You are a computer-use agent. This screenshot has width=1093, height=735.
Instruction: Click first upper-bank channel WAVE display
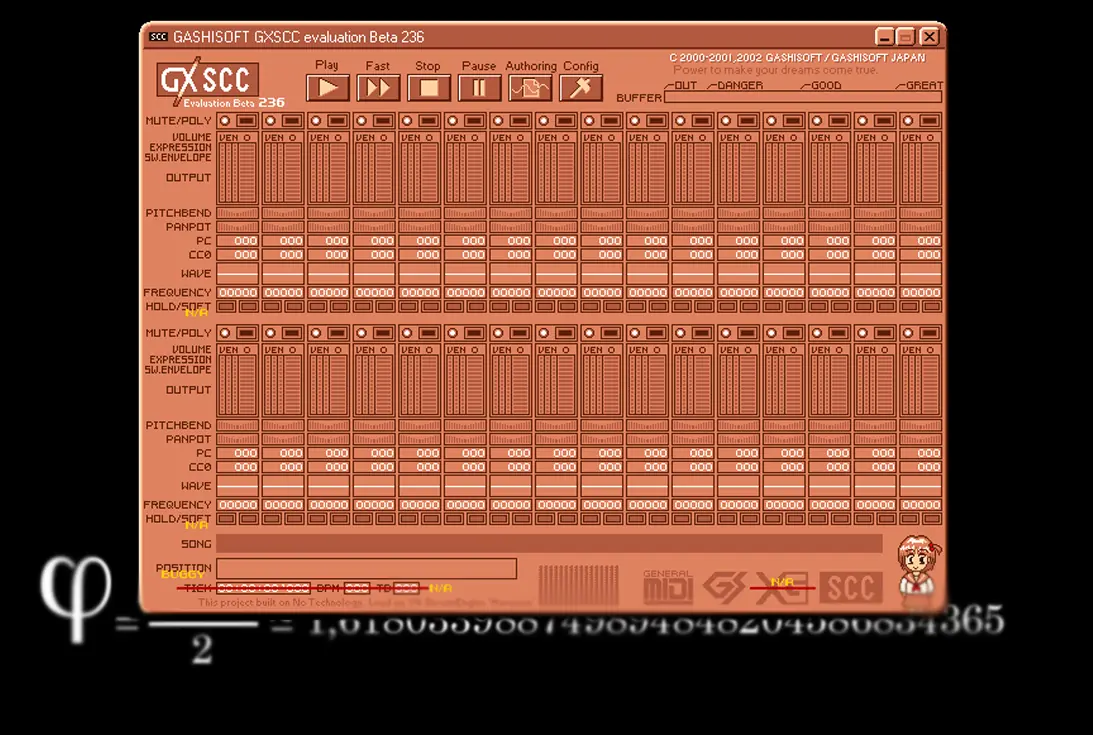point(238,273)
